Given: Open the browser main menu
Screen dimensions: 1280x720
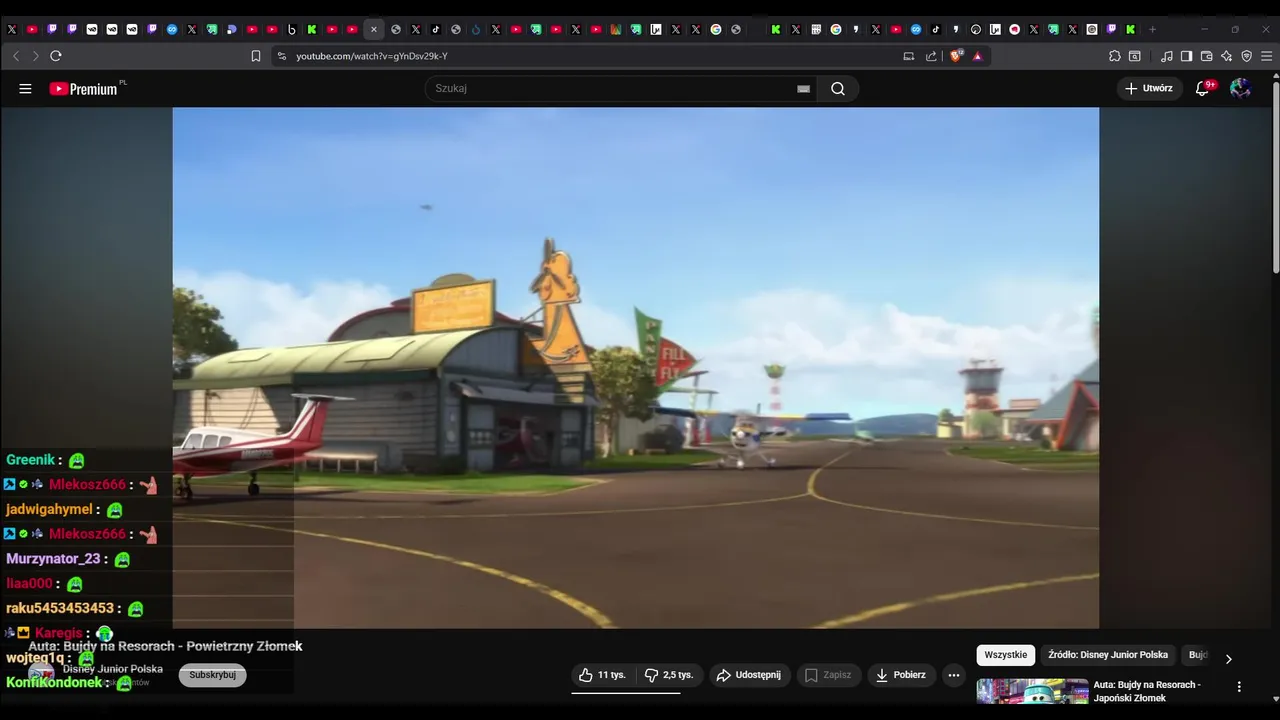Looking at the screenshot, I should 1267,56.
